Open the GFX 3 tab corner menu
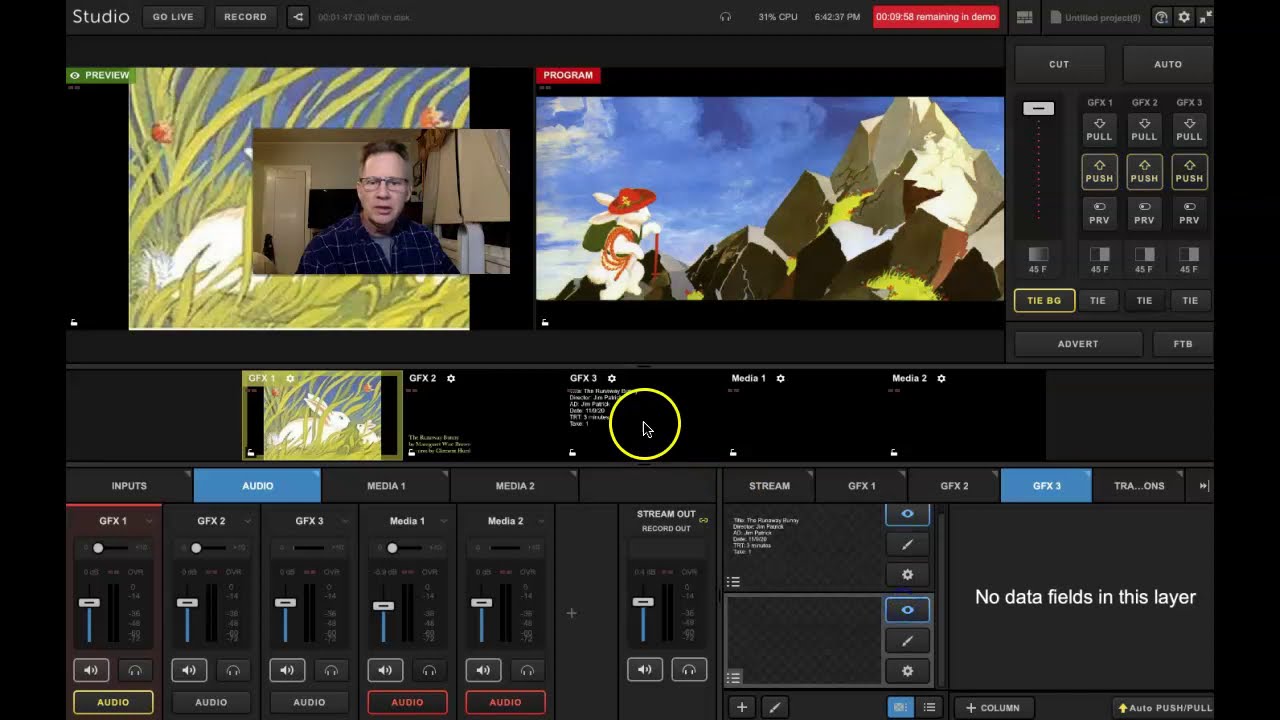The height and width of the screenshot is (720, 1280). point(1087,473)
